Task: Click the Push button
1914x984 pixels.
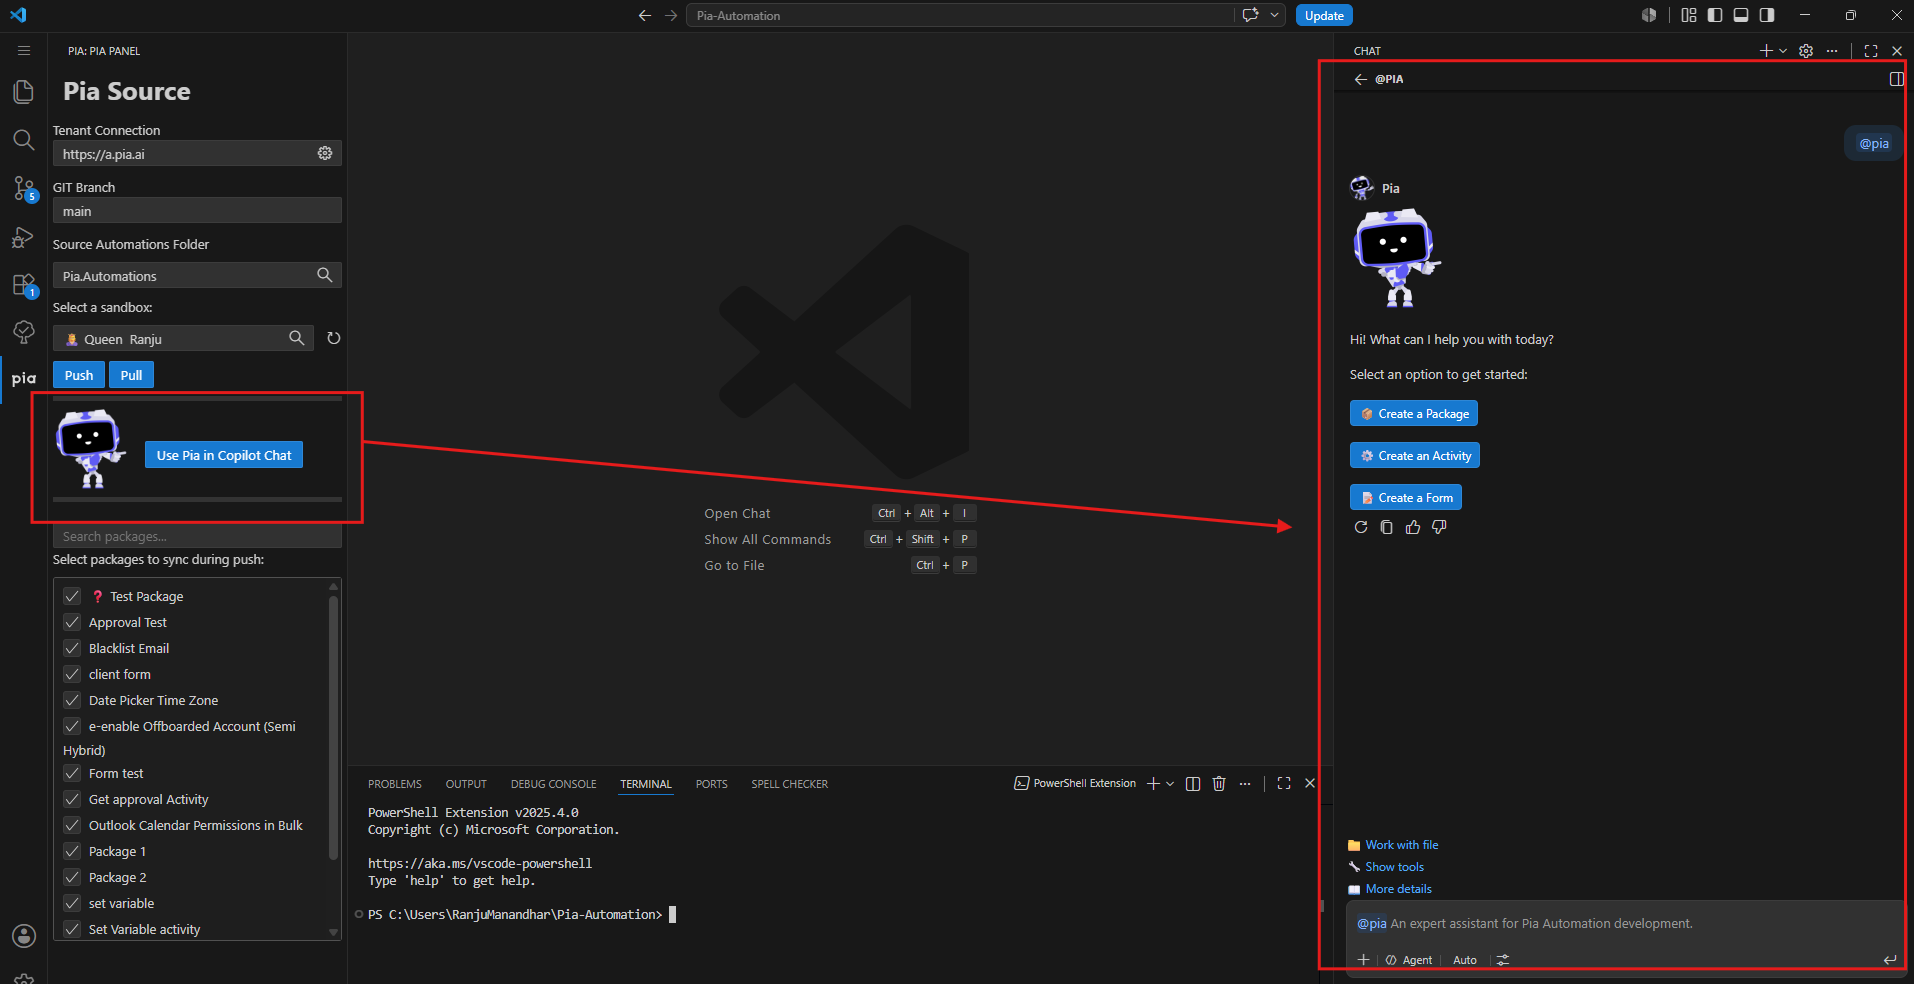Action: [79, 375]
